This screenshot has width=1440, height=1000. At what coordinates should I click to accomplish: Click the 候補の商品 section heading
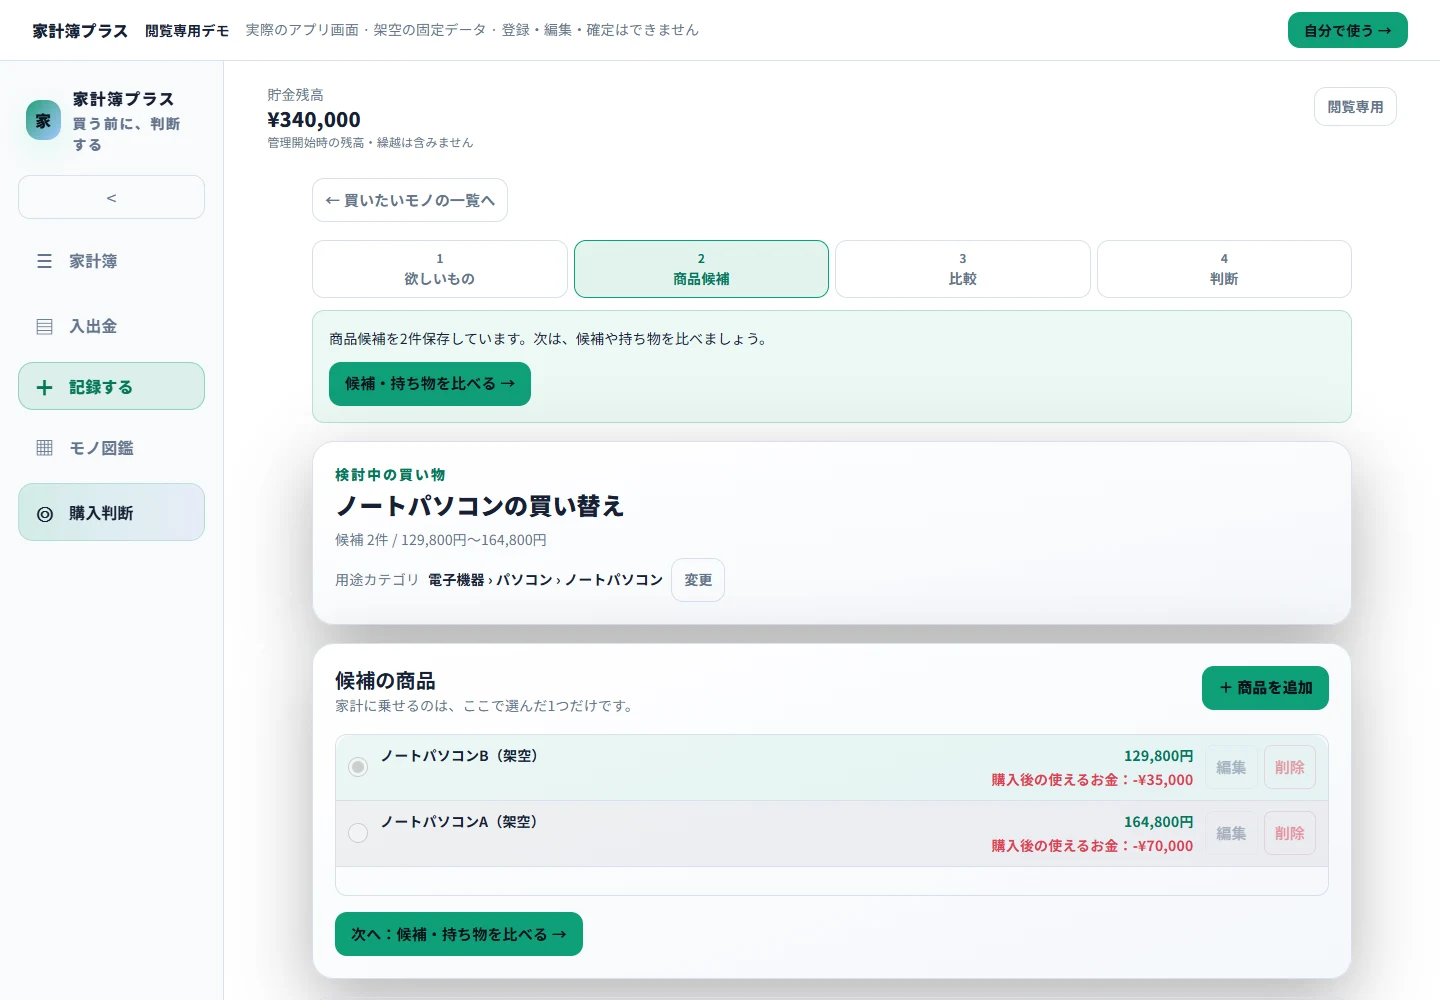[385, 681]
